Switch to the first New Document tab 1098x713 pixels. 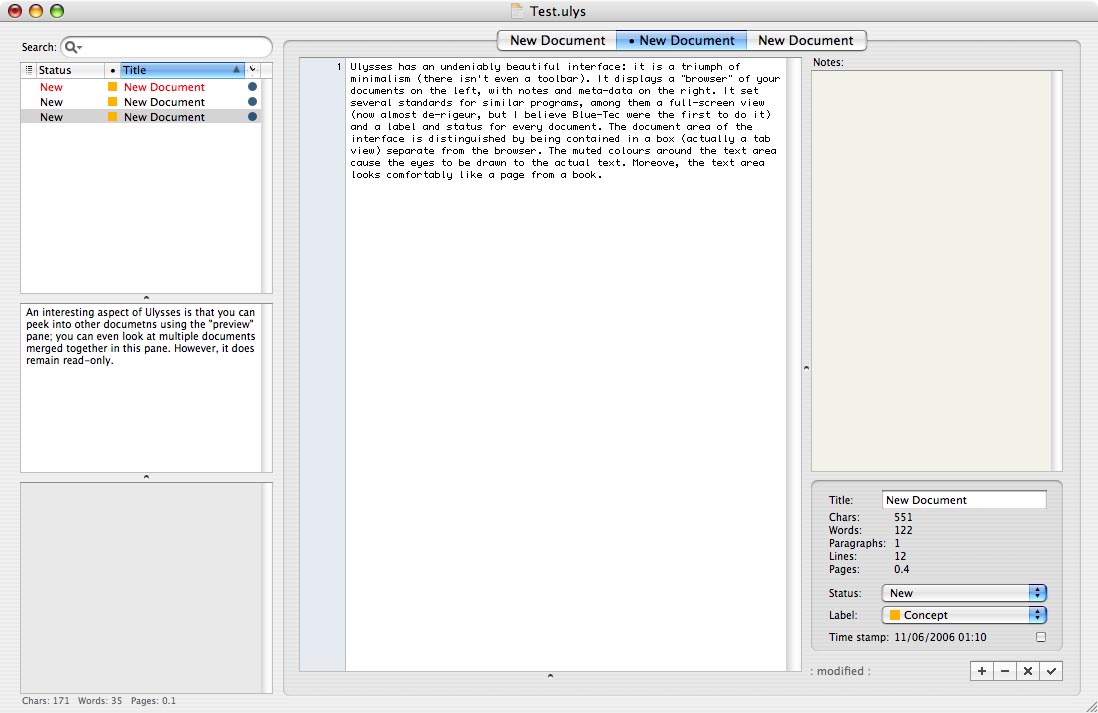pos(557,41)
